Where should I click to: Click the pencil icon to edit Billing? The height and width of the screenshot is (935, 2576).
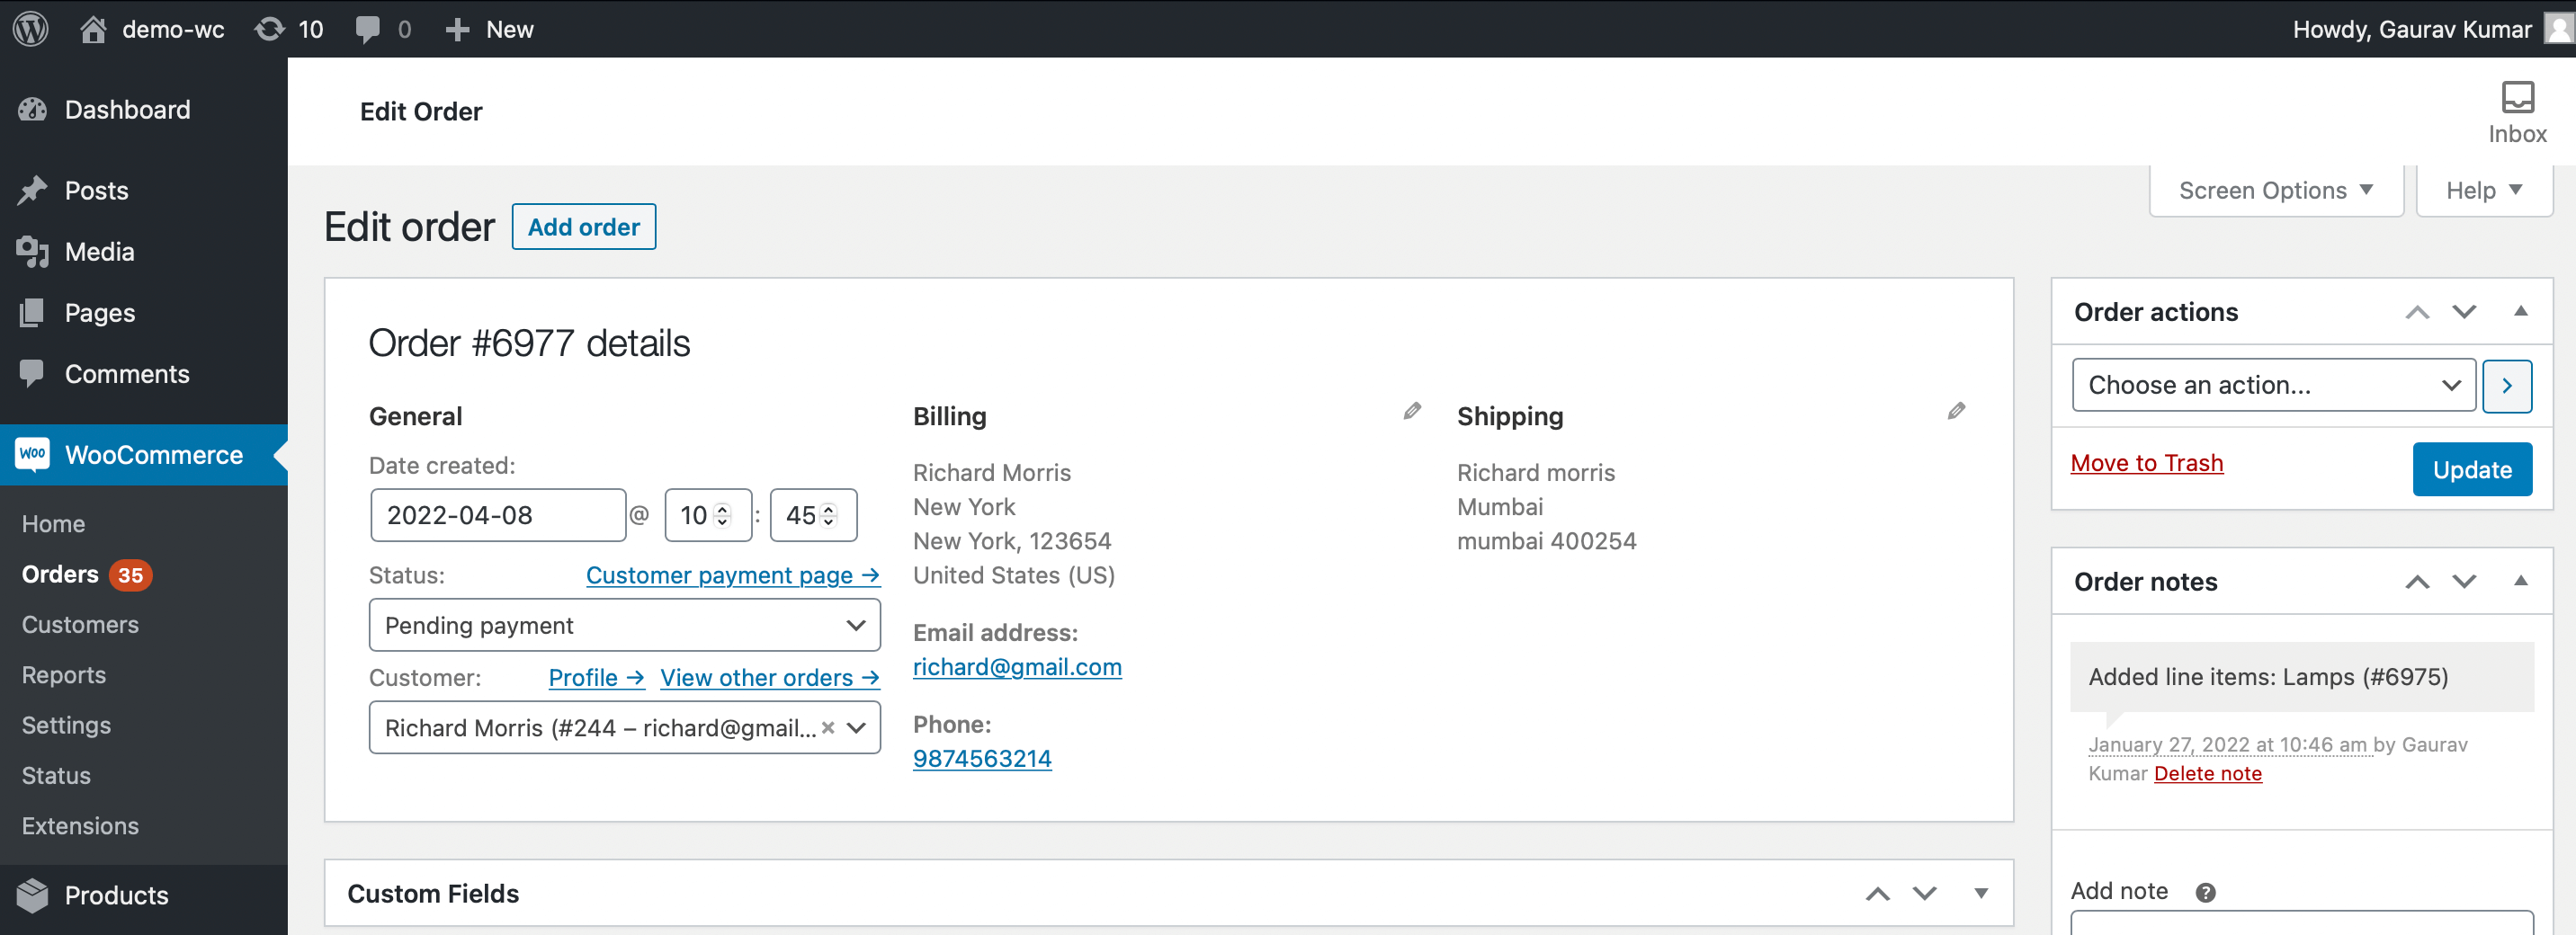(x=1412, y=410)
